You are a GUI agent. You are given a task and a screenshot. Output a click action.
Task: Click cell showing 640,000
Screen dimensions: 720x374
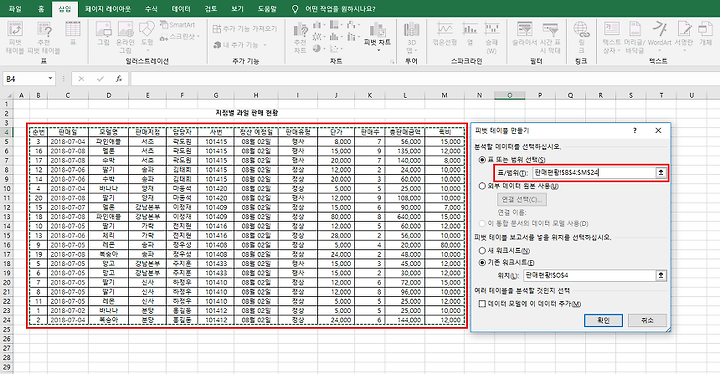point(405,216)
